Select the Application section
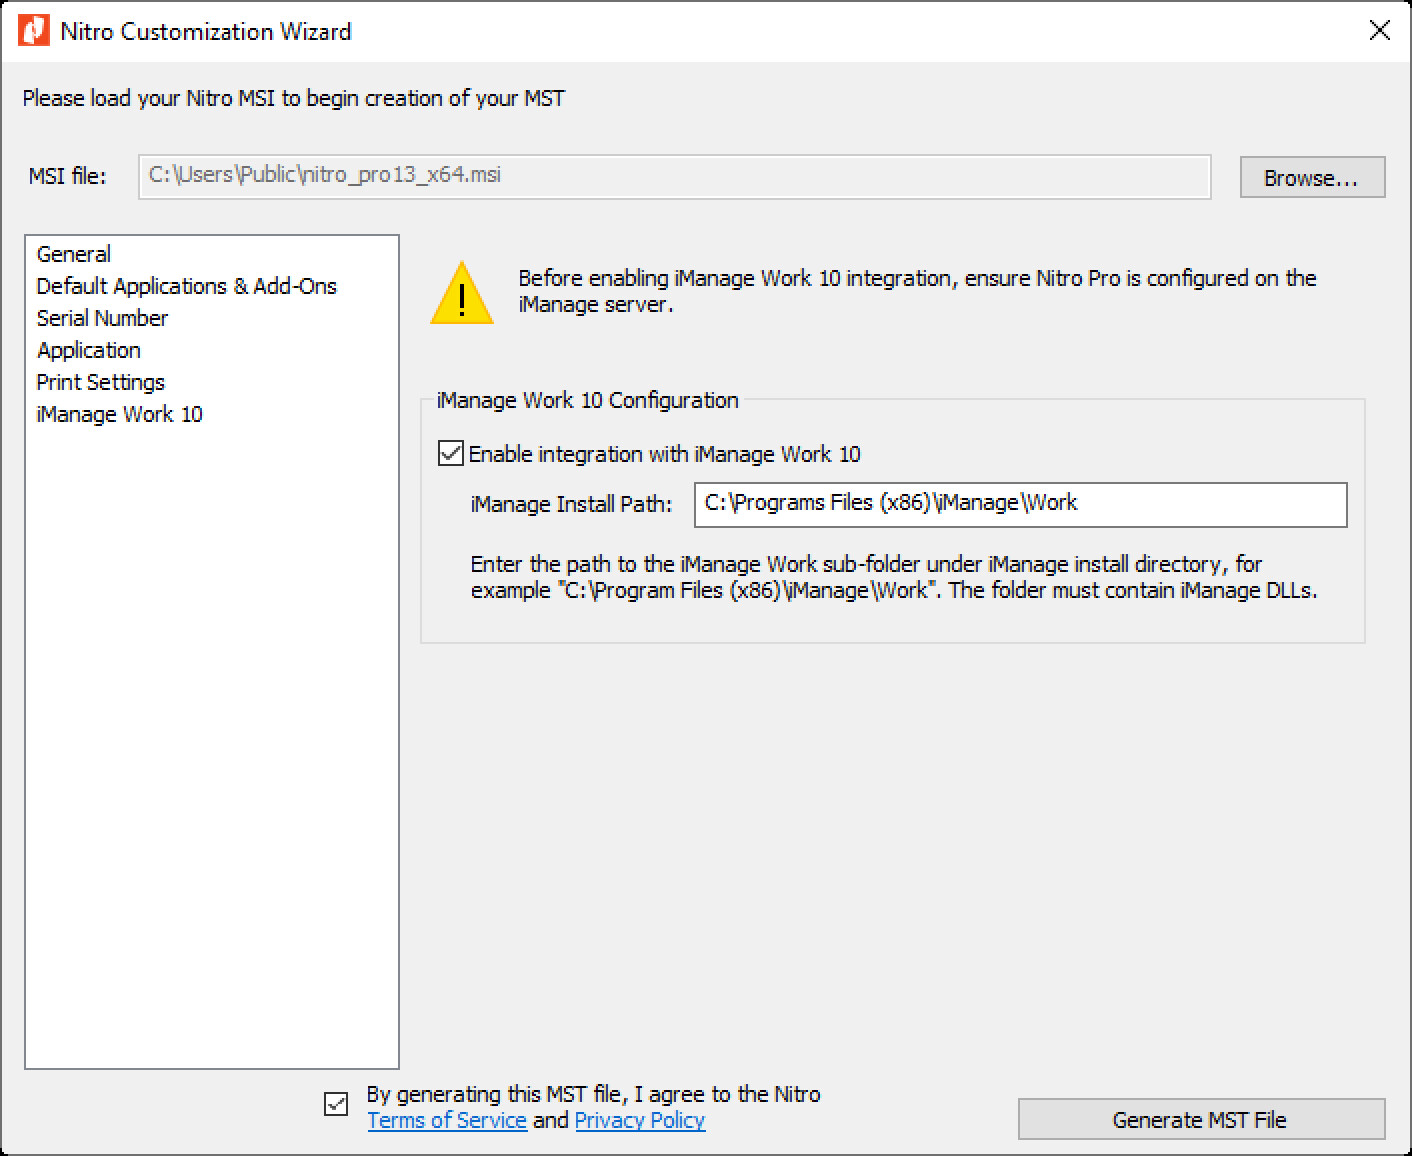1412x1156 pixels. [88, 349]
